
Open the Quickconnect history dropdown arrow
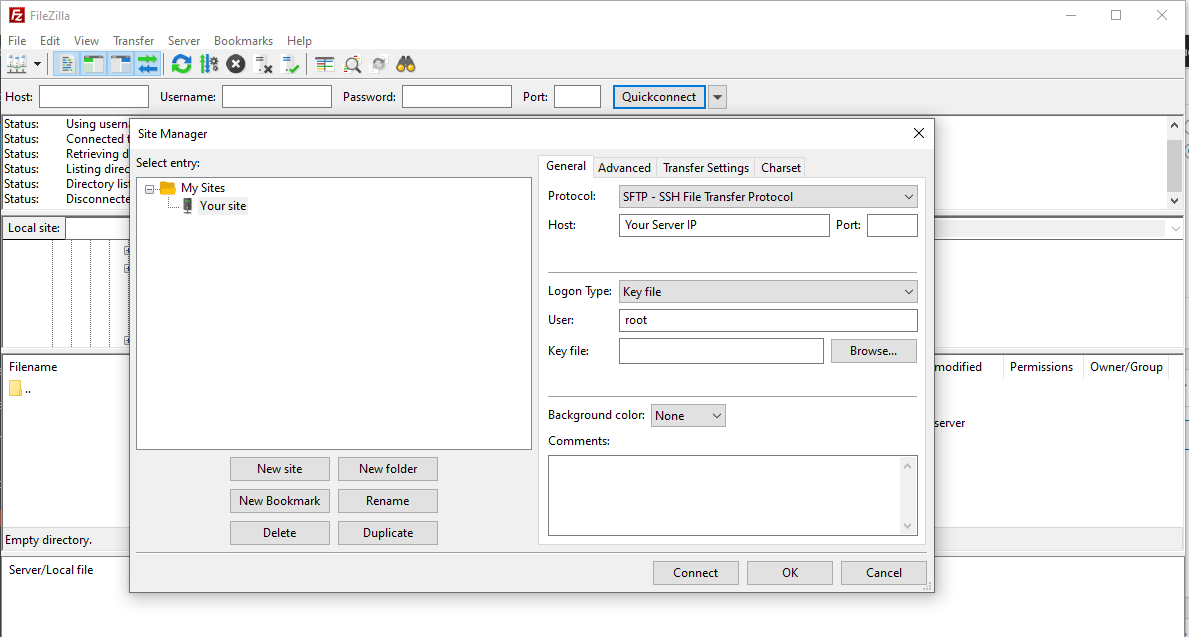[717, 97]
